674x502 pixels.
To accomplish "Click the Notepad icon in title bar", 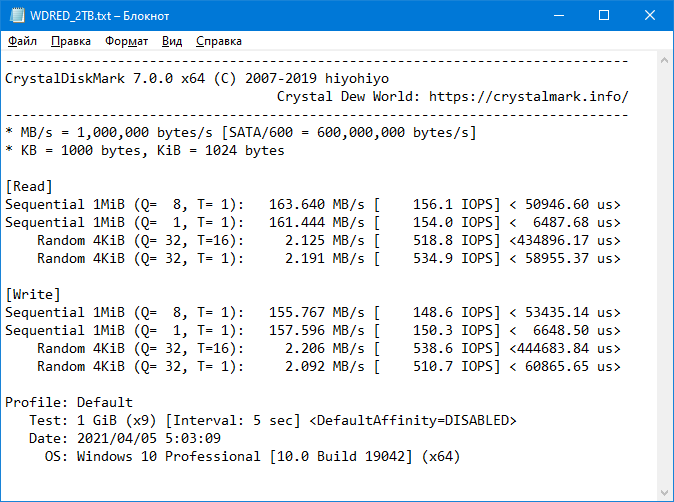I will pos(17,15).
